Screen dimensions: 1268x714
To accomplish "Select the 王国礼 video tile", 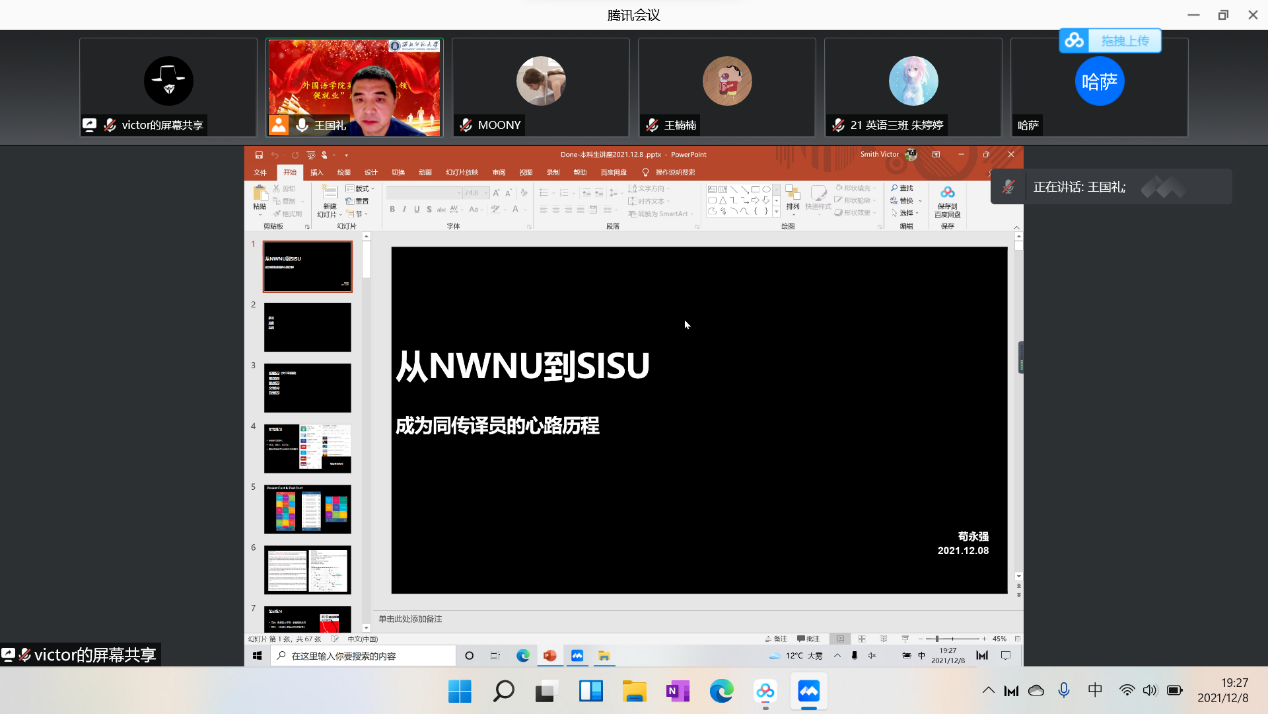I will [x=354, y=87].
